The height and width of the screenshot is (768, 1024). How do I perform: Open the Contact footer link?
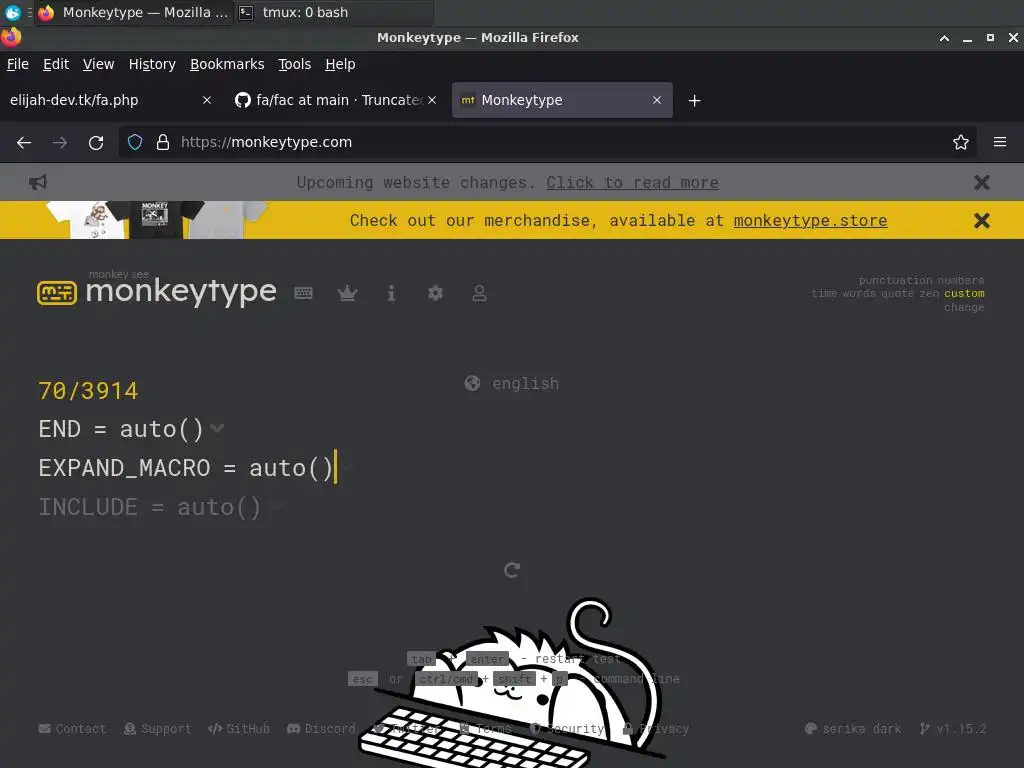pos(72,728)
